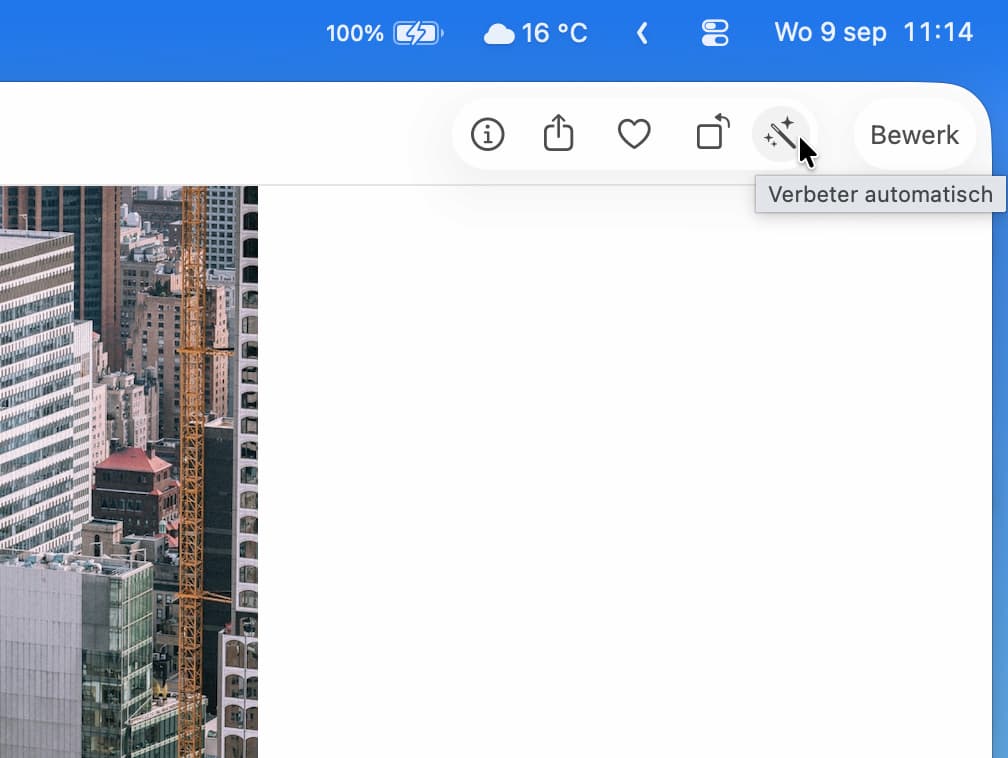Screen dimensions: 1008x758
Task: Open the weather cloud menu bar item
Action: 499,33
